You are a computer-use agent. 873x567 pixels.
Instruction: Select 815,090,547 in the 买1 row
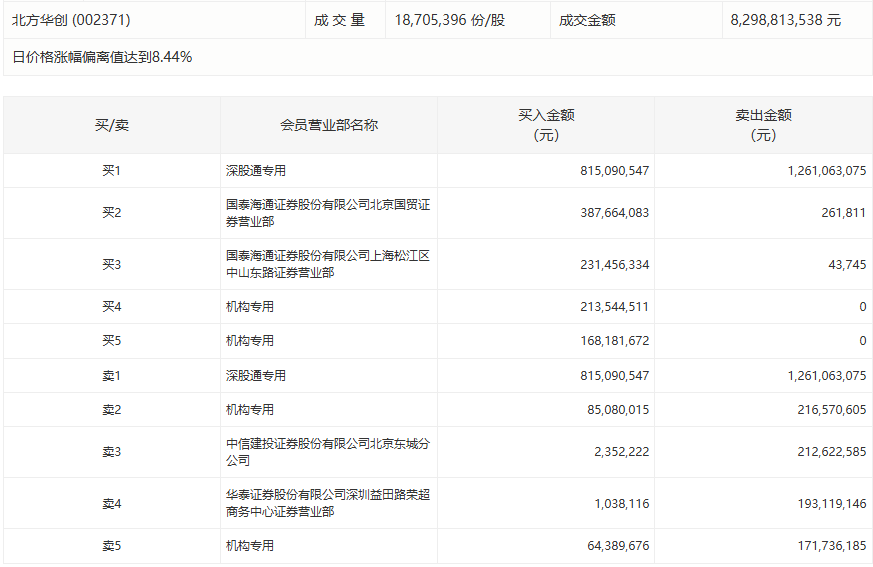coord(615,170)
